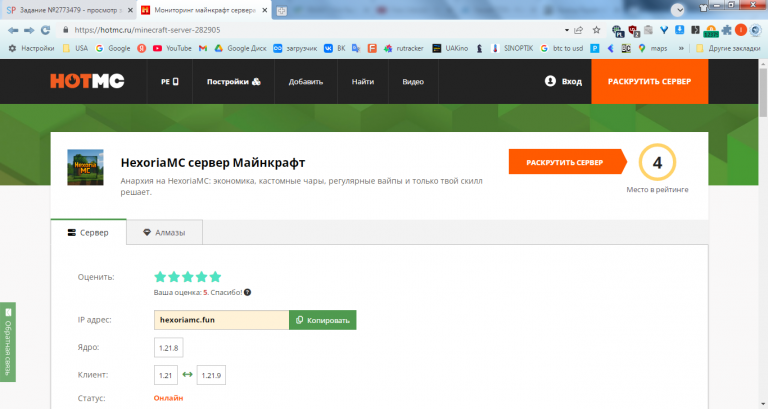
Task: Open the Другие закладки folder
Action: pyautogui.click(x=728, y=48)
